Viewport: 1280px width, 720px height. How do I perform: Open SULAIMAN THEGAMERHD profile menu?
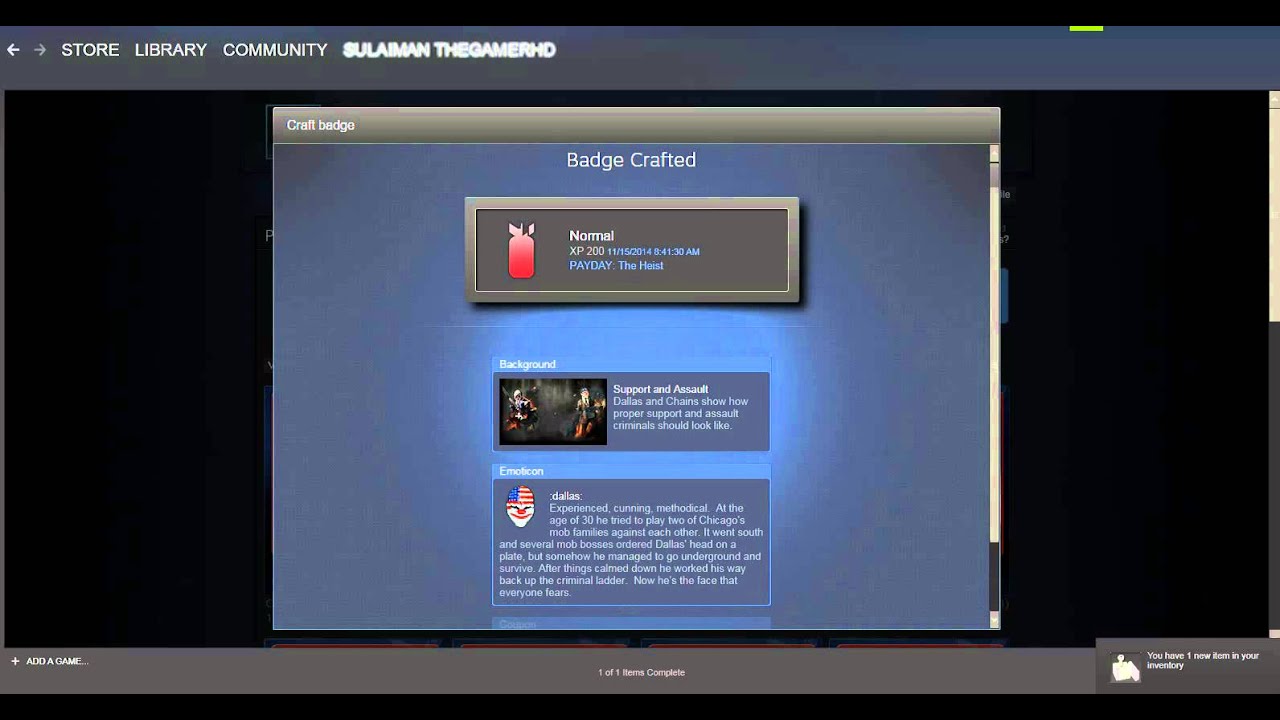(449, 49)
